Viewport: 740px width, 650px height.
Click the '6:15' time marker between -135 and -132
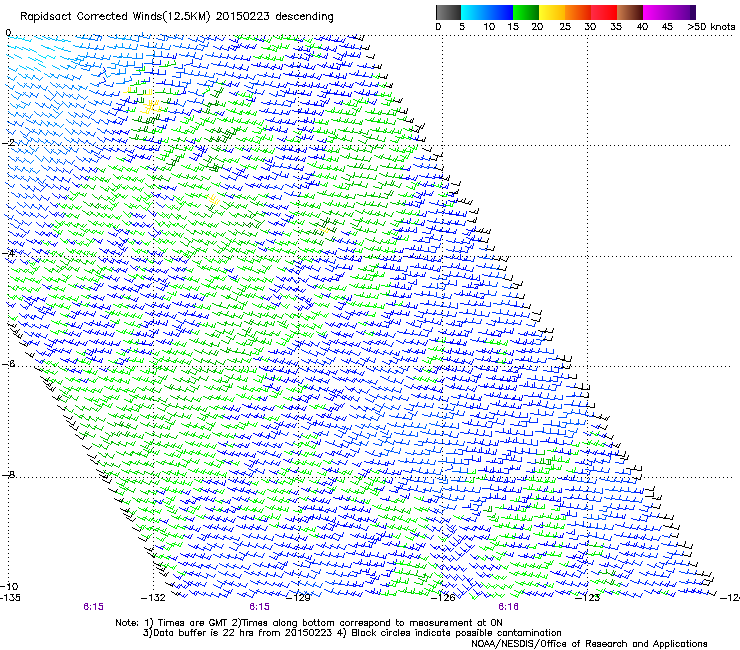pos(93,607)
